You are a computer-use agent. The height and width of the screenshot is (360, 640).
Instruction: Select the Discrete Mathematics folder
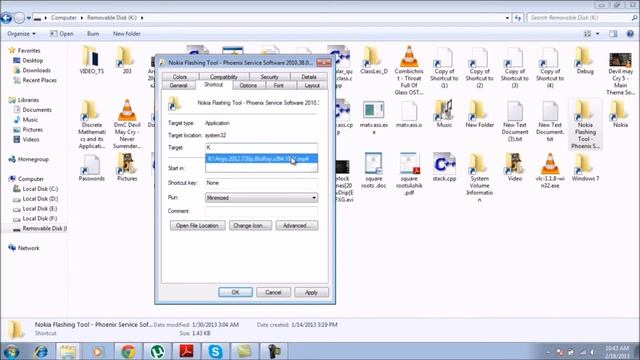pos(91,124)
